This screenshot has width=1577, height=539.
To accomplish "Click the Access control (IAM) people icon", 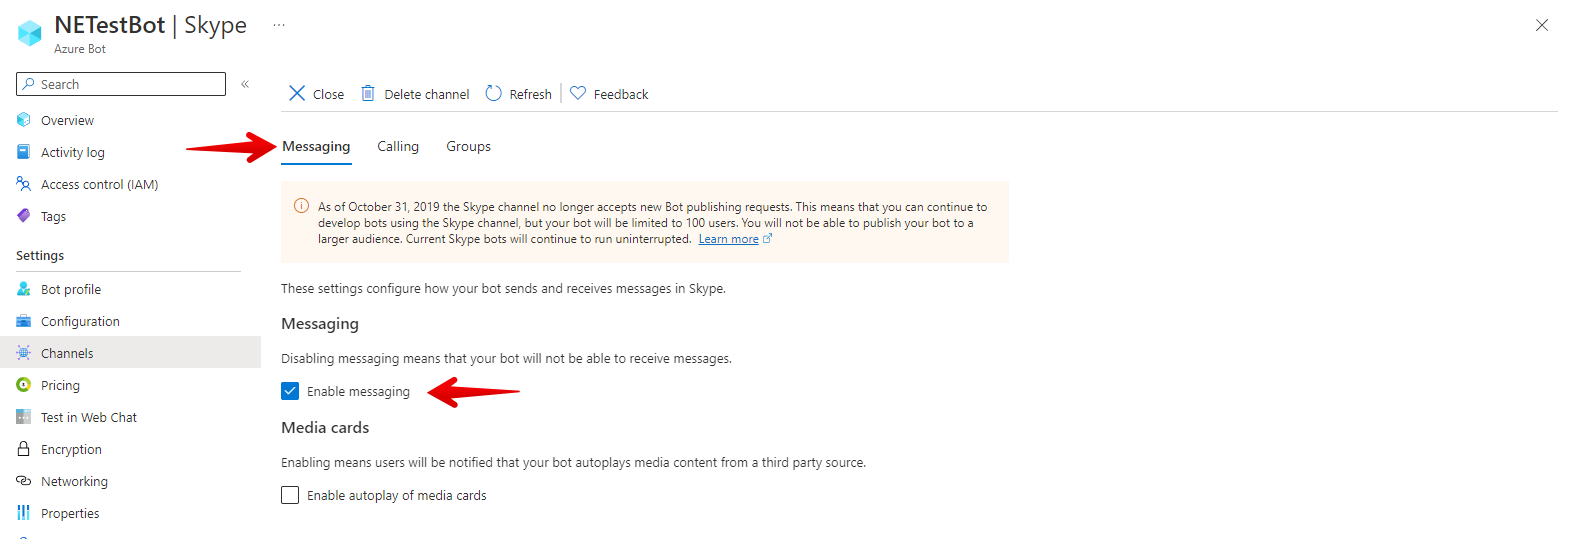I will 24,184.
